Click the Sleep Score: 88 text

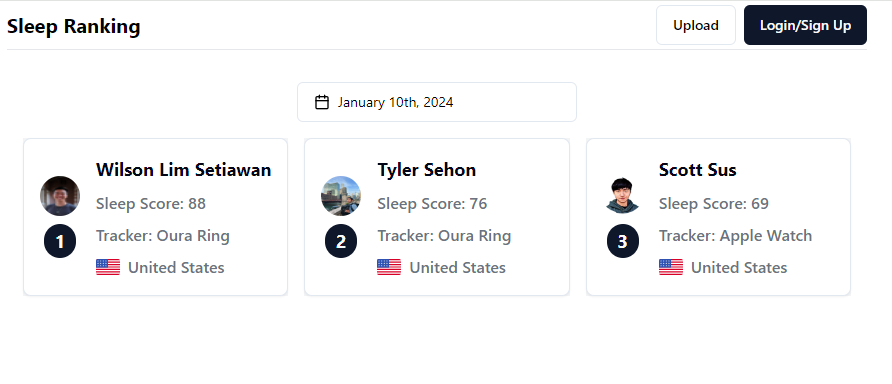pos(151,204)
